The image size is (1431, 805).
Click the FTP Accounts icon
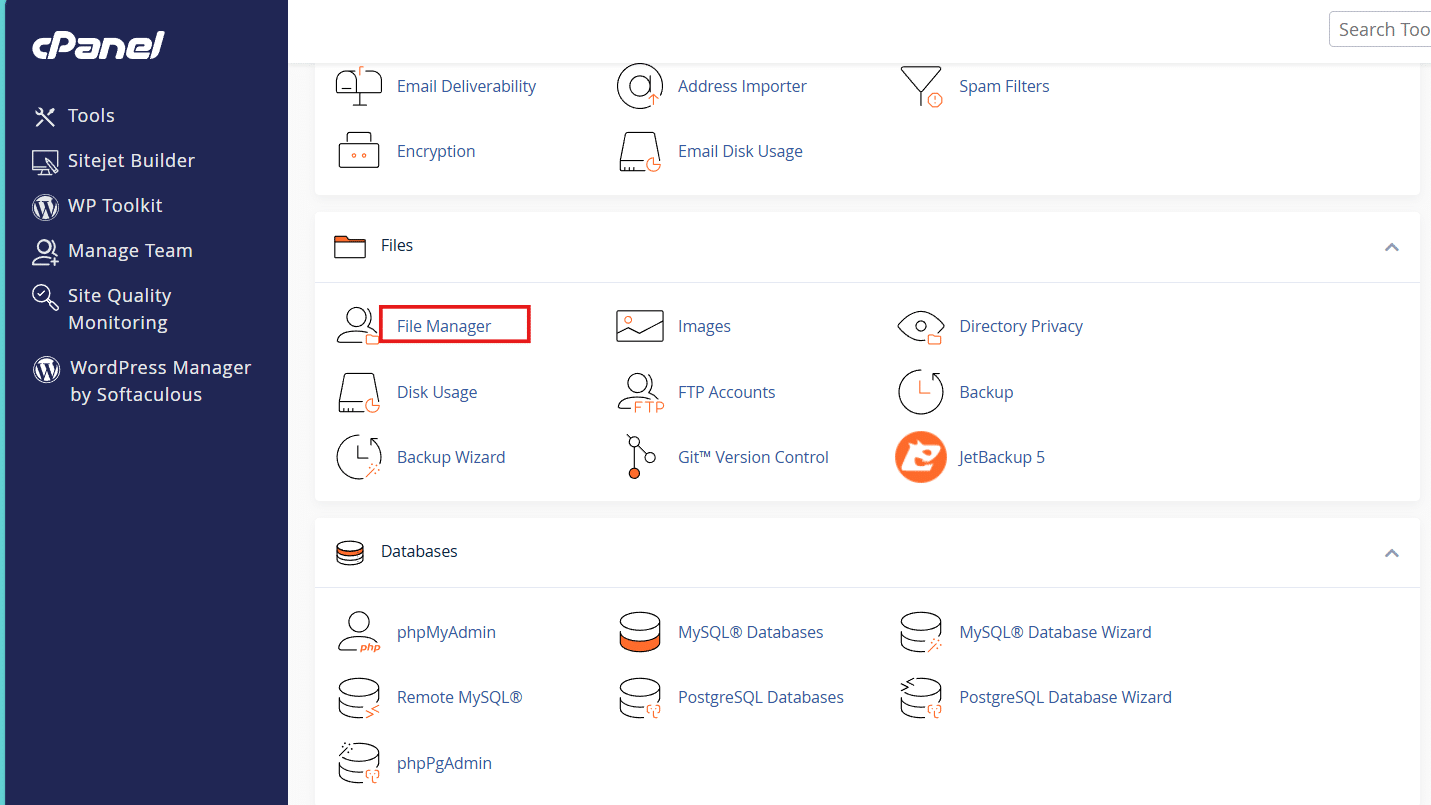pos(641,393)
